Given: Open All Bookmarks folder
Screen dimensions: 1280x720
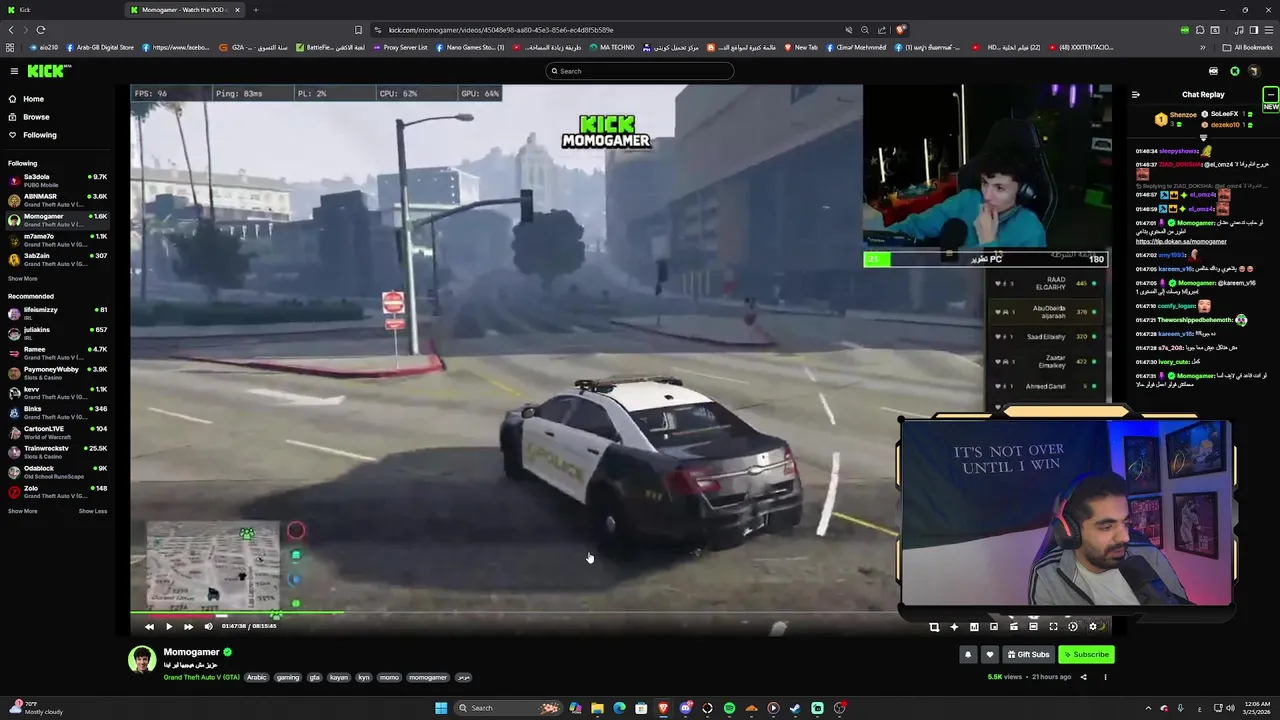Looking at the screenshot, I should (1247, 47).
